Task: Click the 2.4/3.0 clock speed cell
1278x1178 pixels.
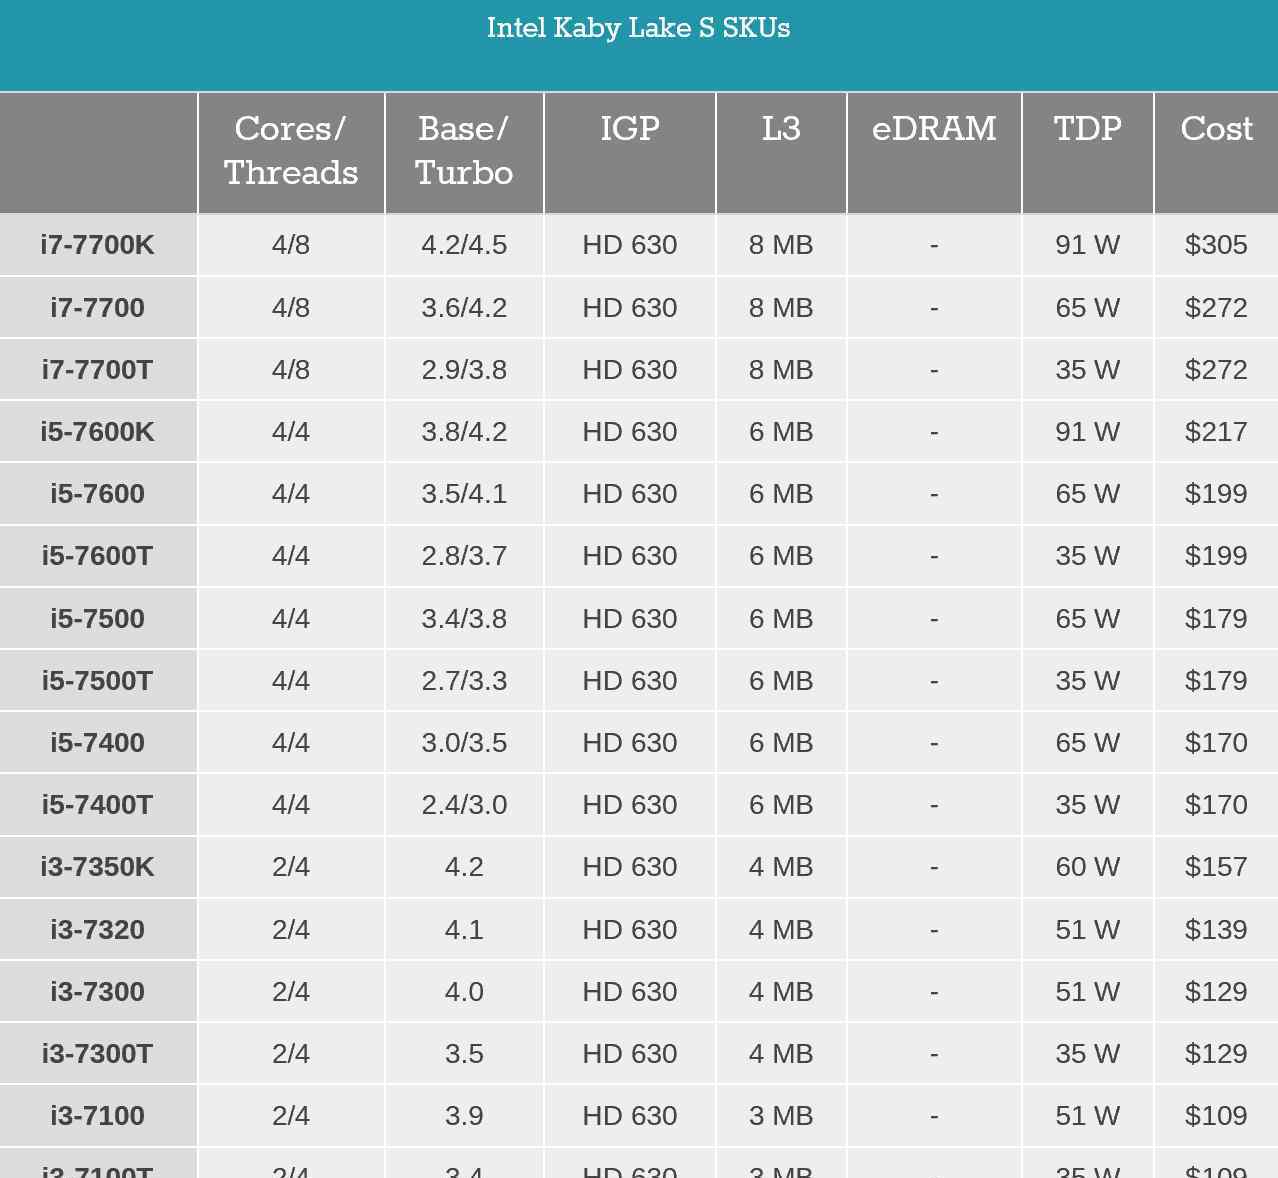Action: (464, 805)
